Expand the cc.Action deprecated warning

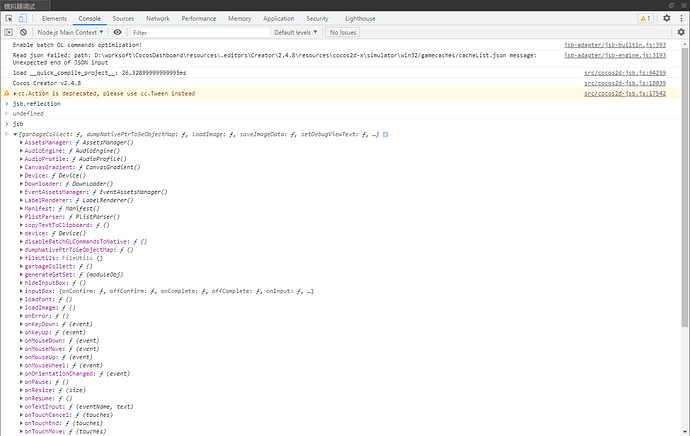15,94
